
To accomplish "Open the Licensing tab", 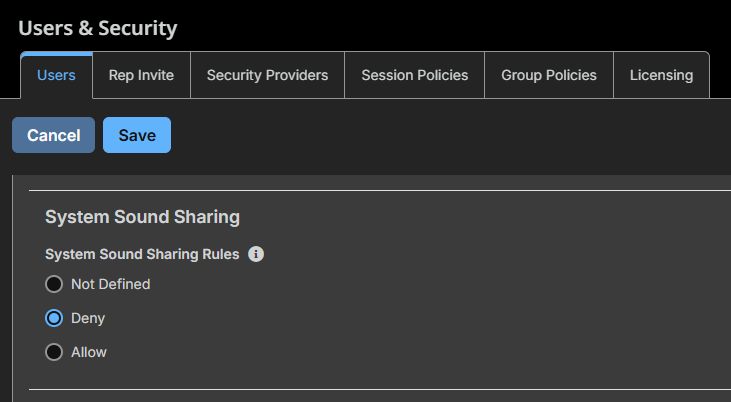I will click(661, 75).
